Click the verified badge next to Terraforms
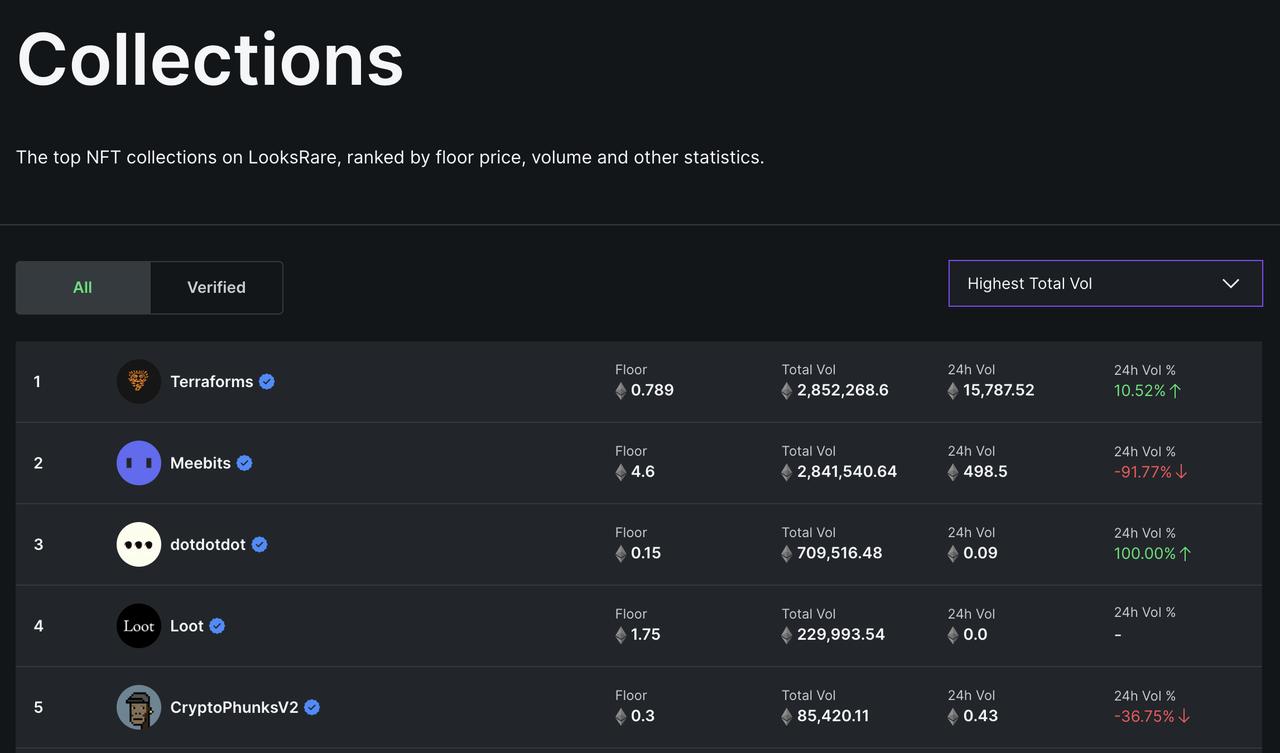 click(267, 382)
